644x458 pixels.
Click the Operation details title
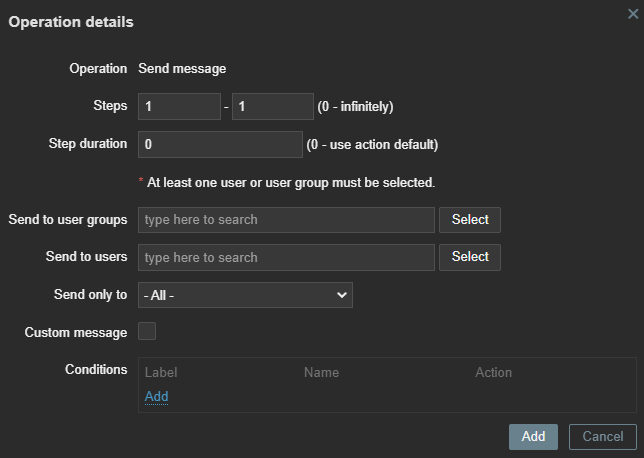point(71,21)
